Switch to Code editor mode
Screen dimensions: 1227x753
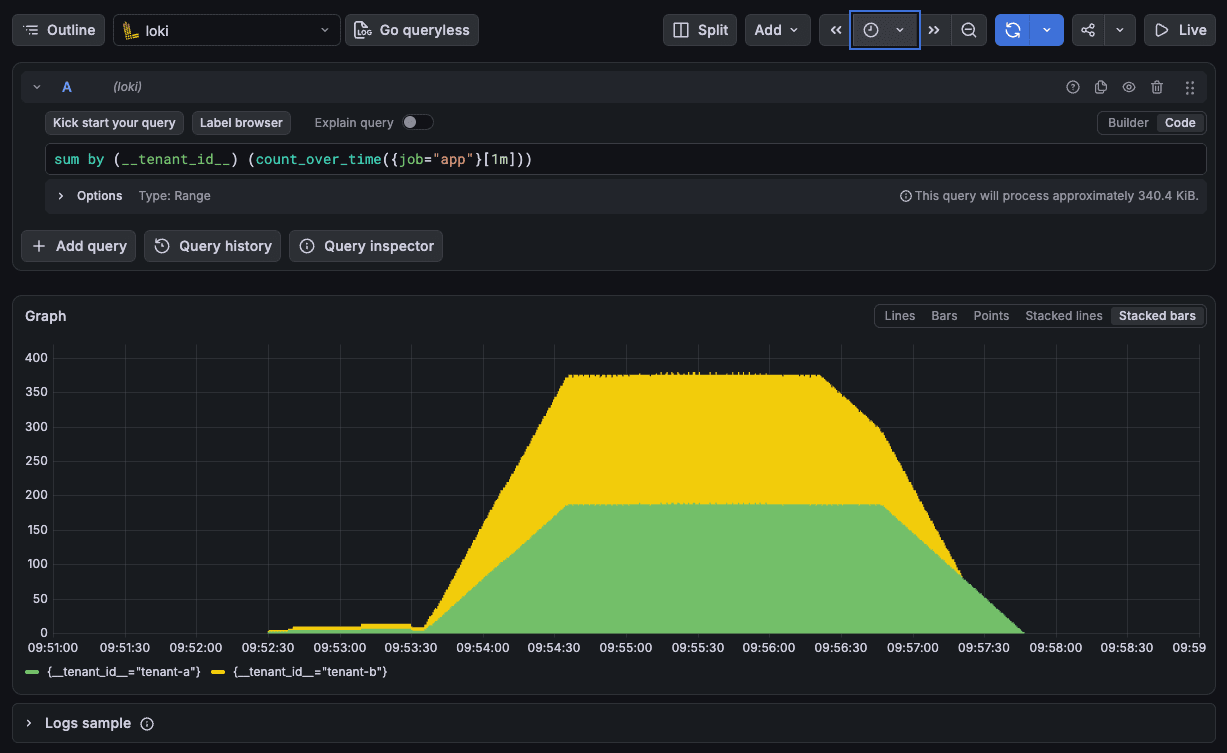[x=1180, y=123]
